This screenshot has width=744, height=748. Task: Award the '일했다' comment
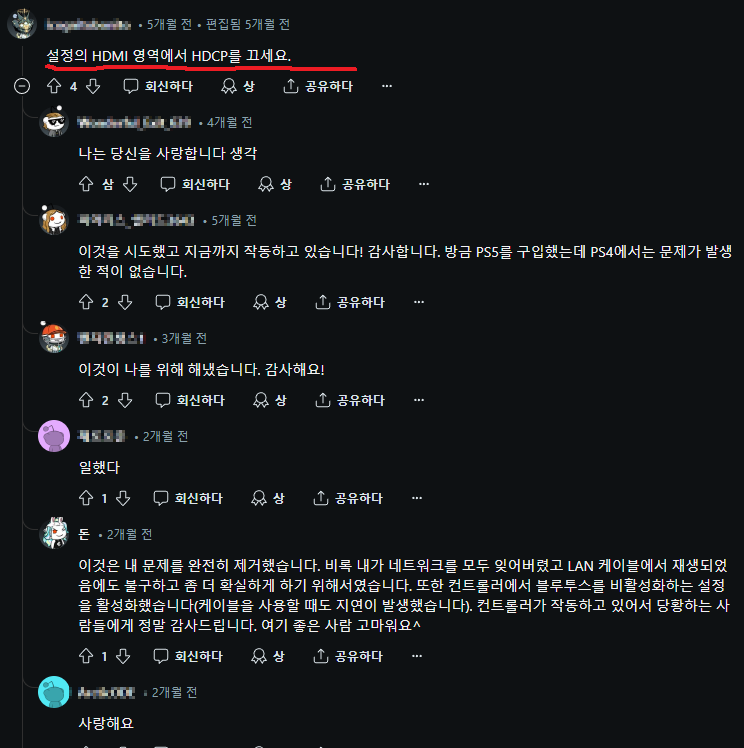[x=268, y=498]
